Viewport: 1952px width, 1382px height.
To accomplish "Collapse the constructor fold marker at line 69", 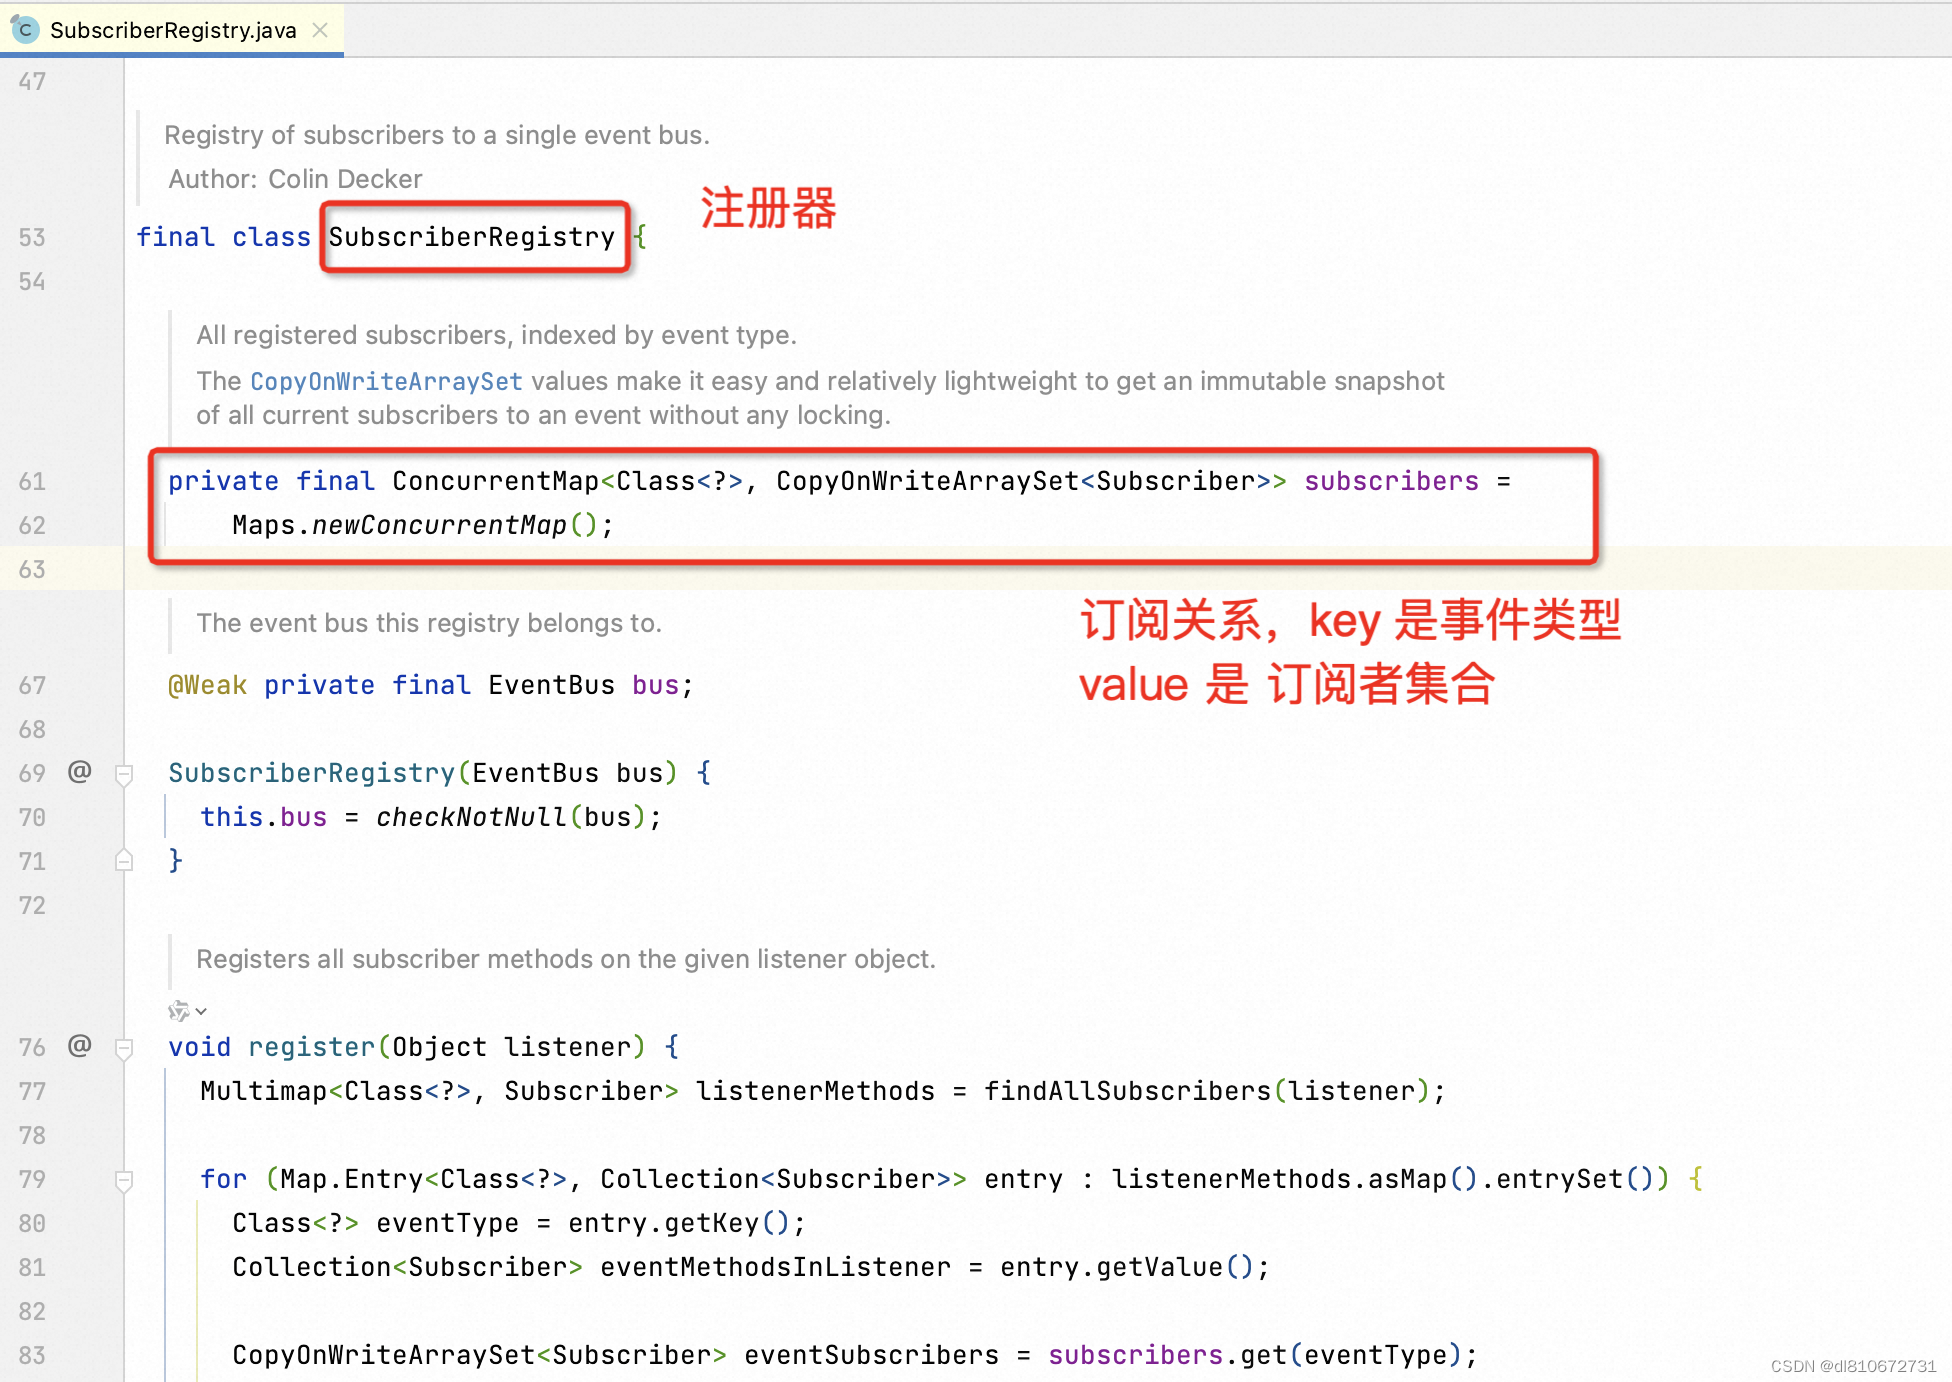I will coord(124,774).
